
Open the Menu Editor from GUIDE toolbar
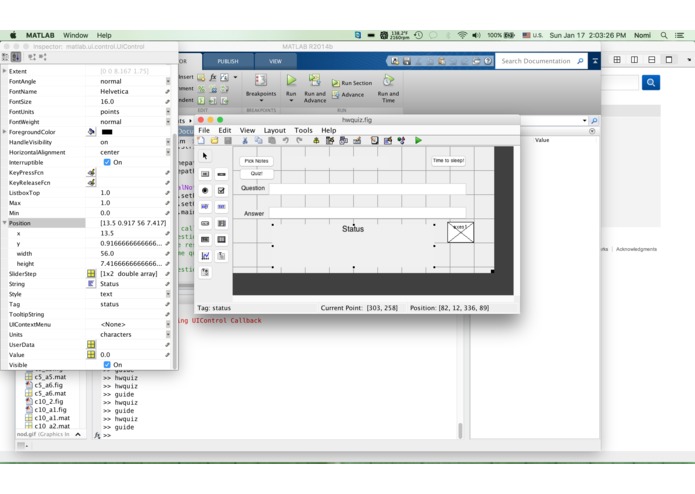[330, 140]
